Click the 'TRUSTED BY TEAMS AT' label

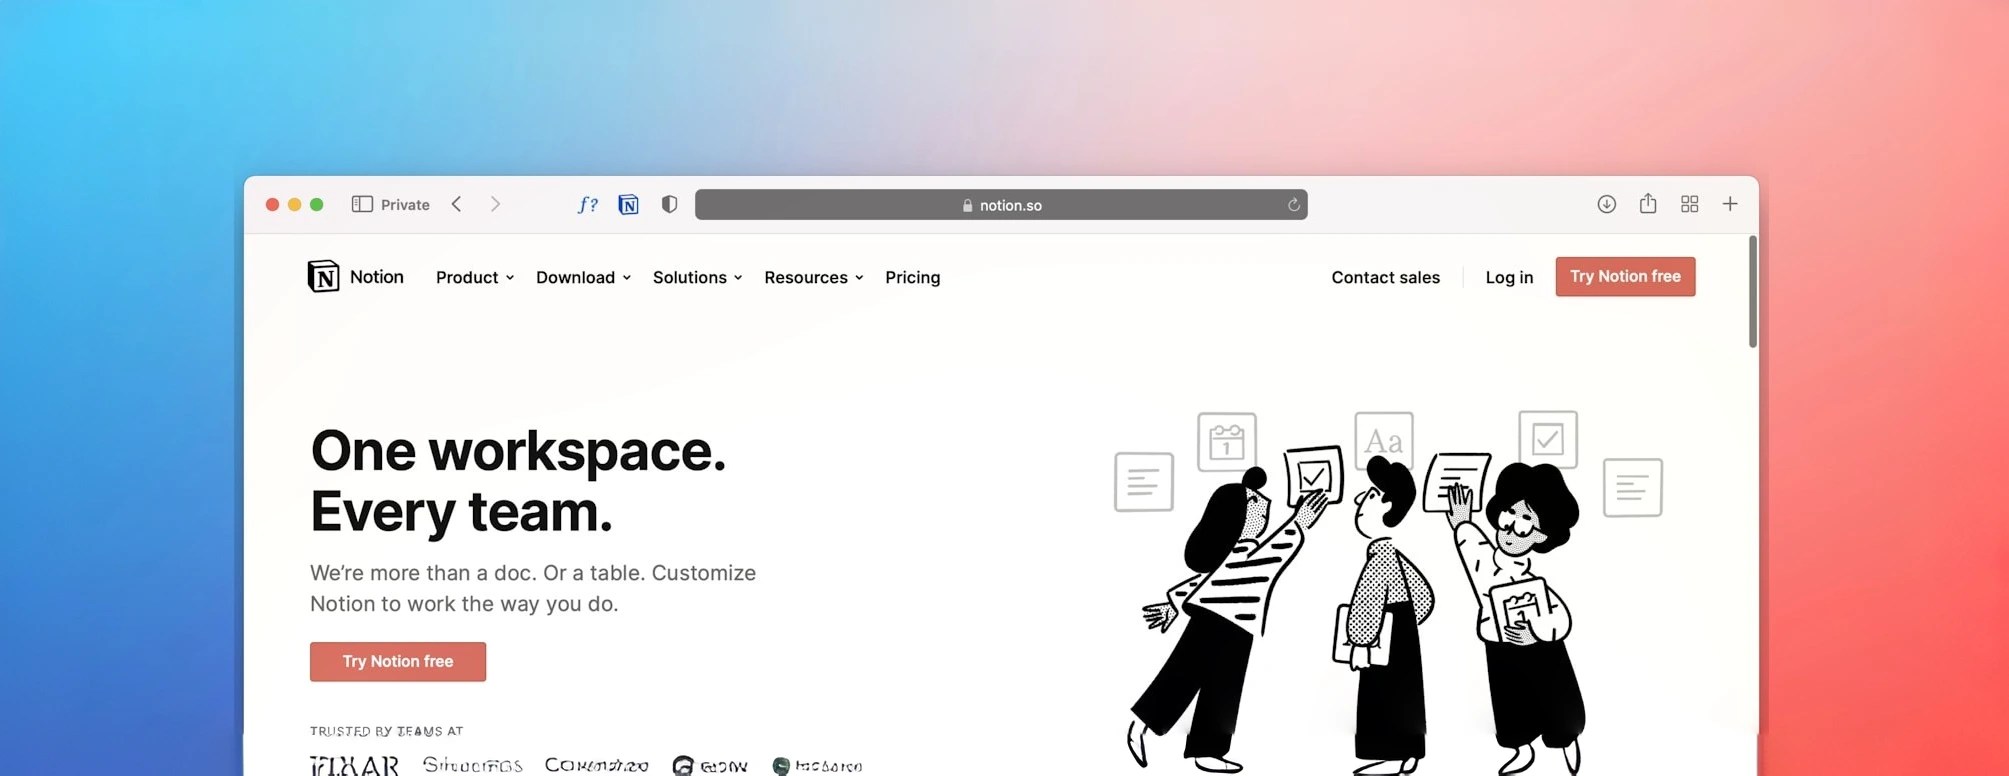pyautogui.click(x=386, y=731)
